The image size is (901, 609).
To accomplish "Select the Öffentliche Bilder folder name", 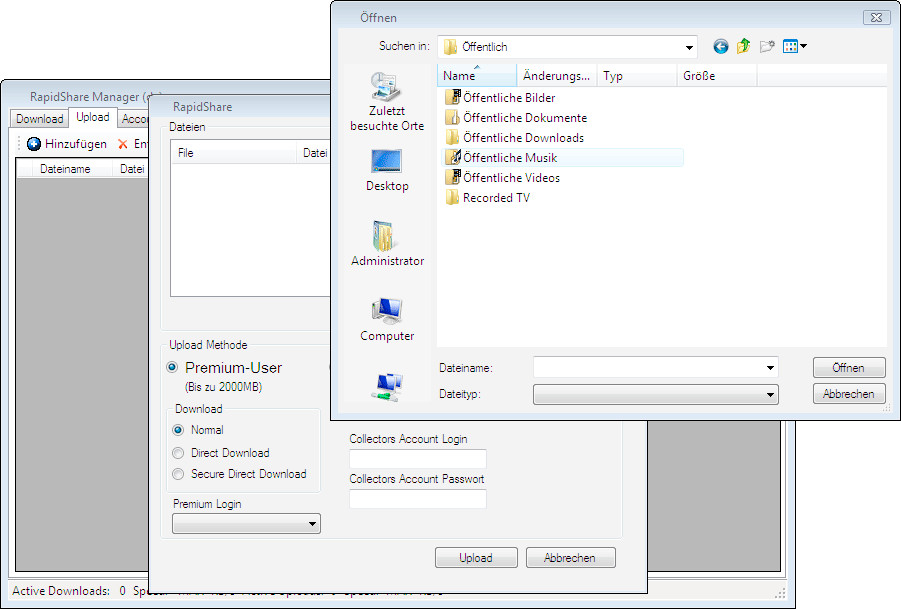I will pos(509,98).
